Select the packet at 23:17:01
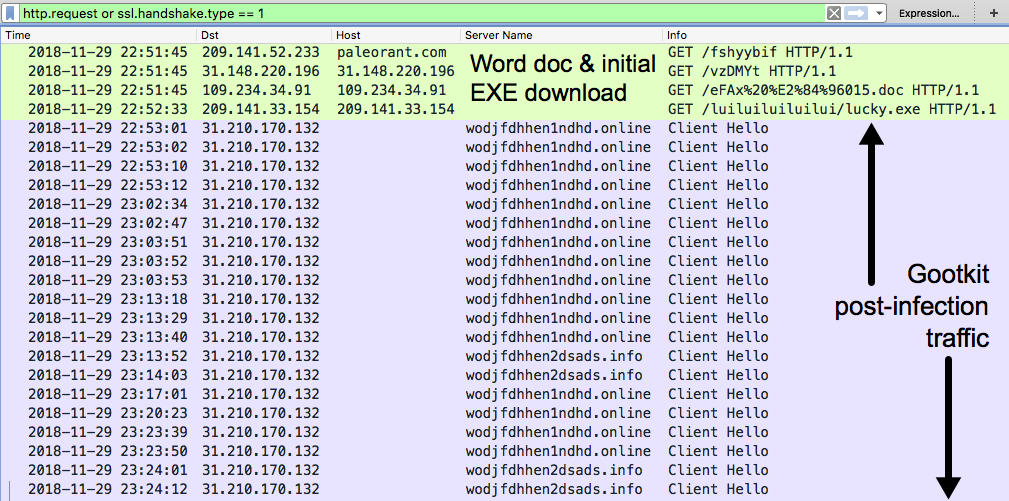 pyautogui.click(x=504, y=394)
